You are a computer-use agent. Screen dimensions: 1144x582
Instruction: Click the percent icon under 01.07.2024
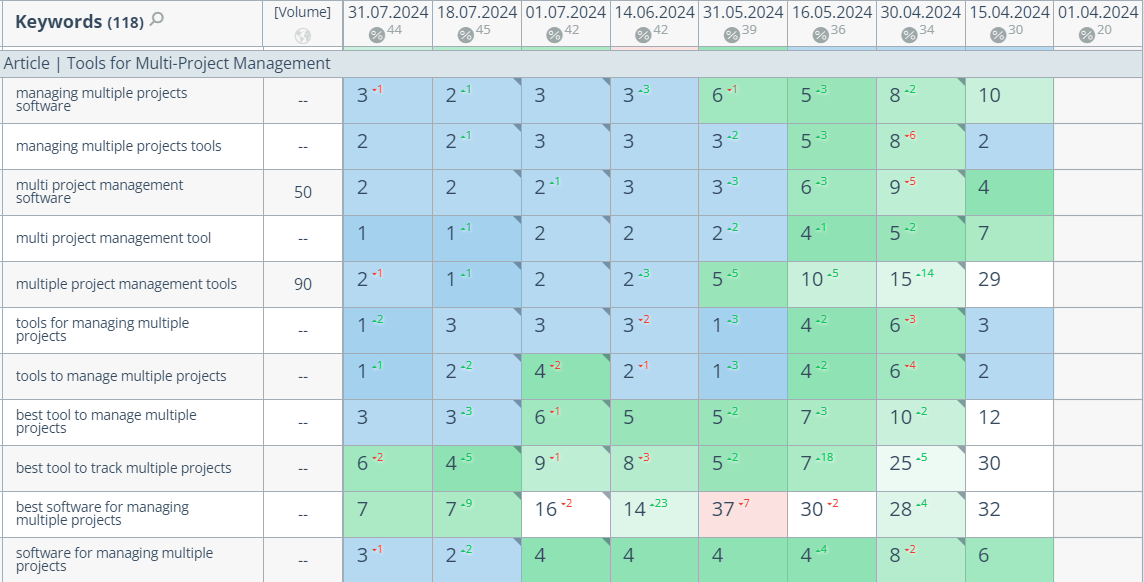[x=555, y=35]
